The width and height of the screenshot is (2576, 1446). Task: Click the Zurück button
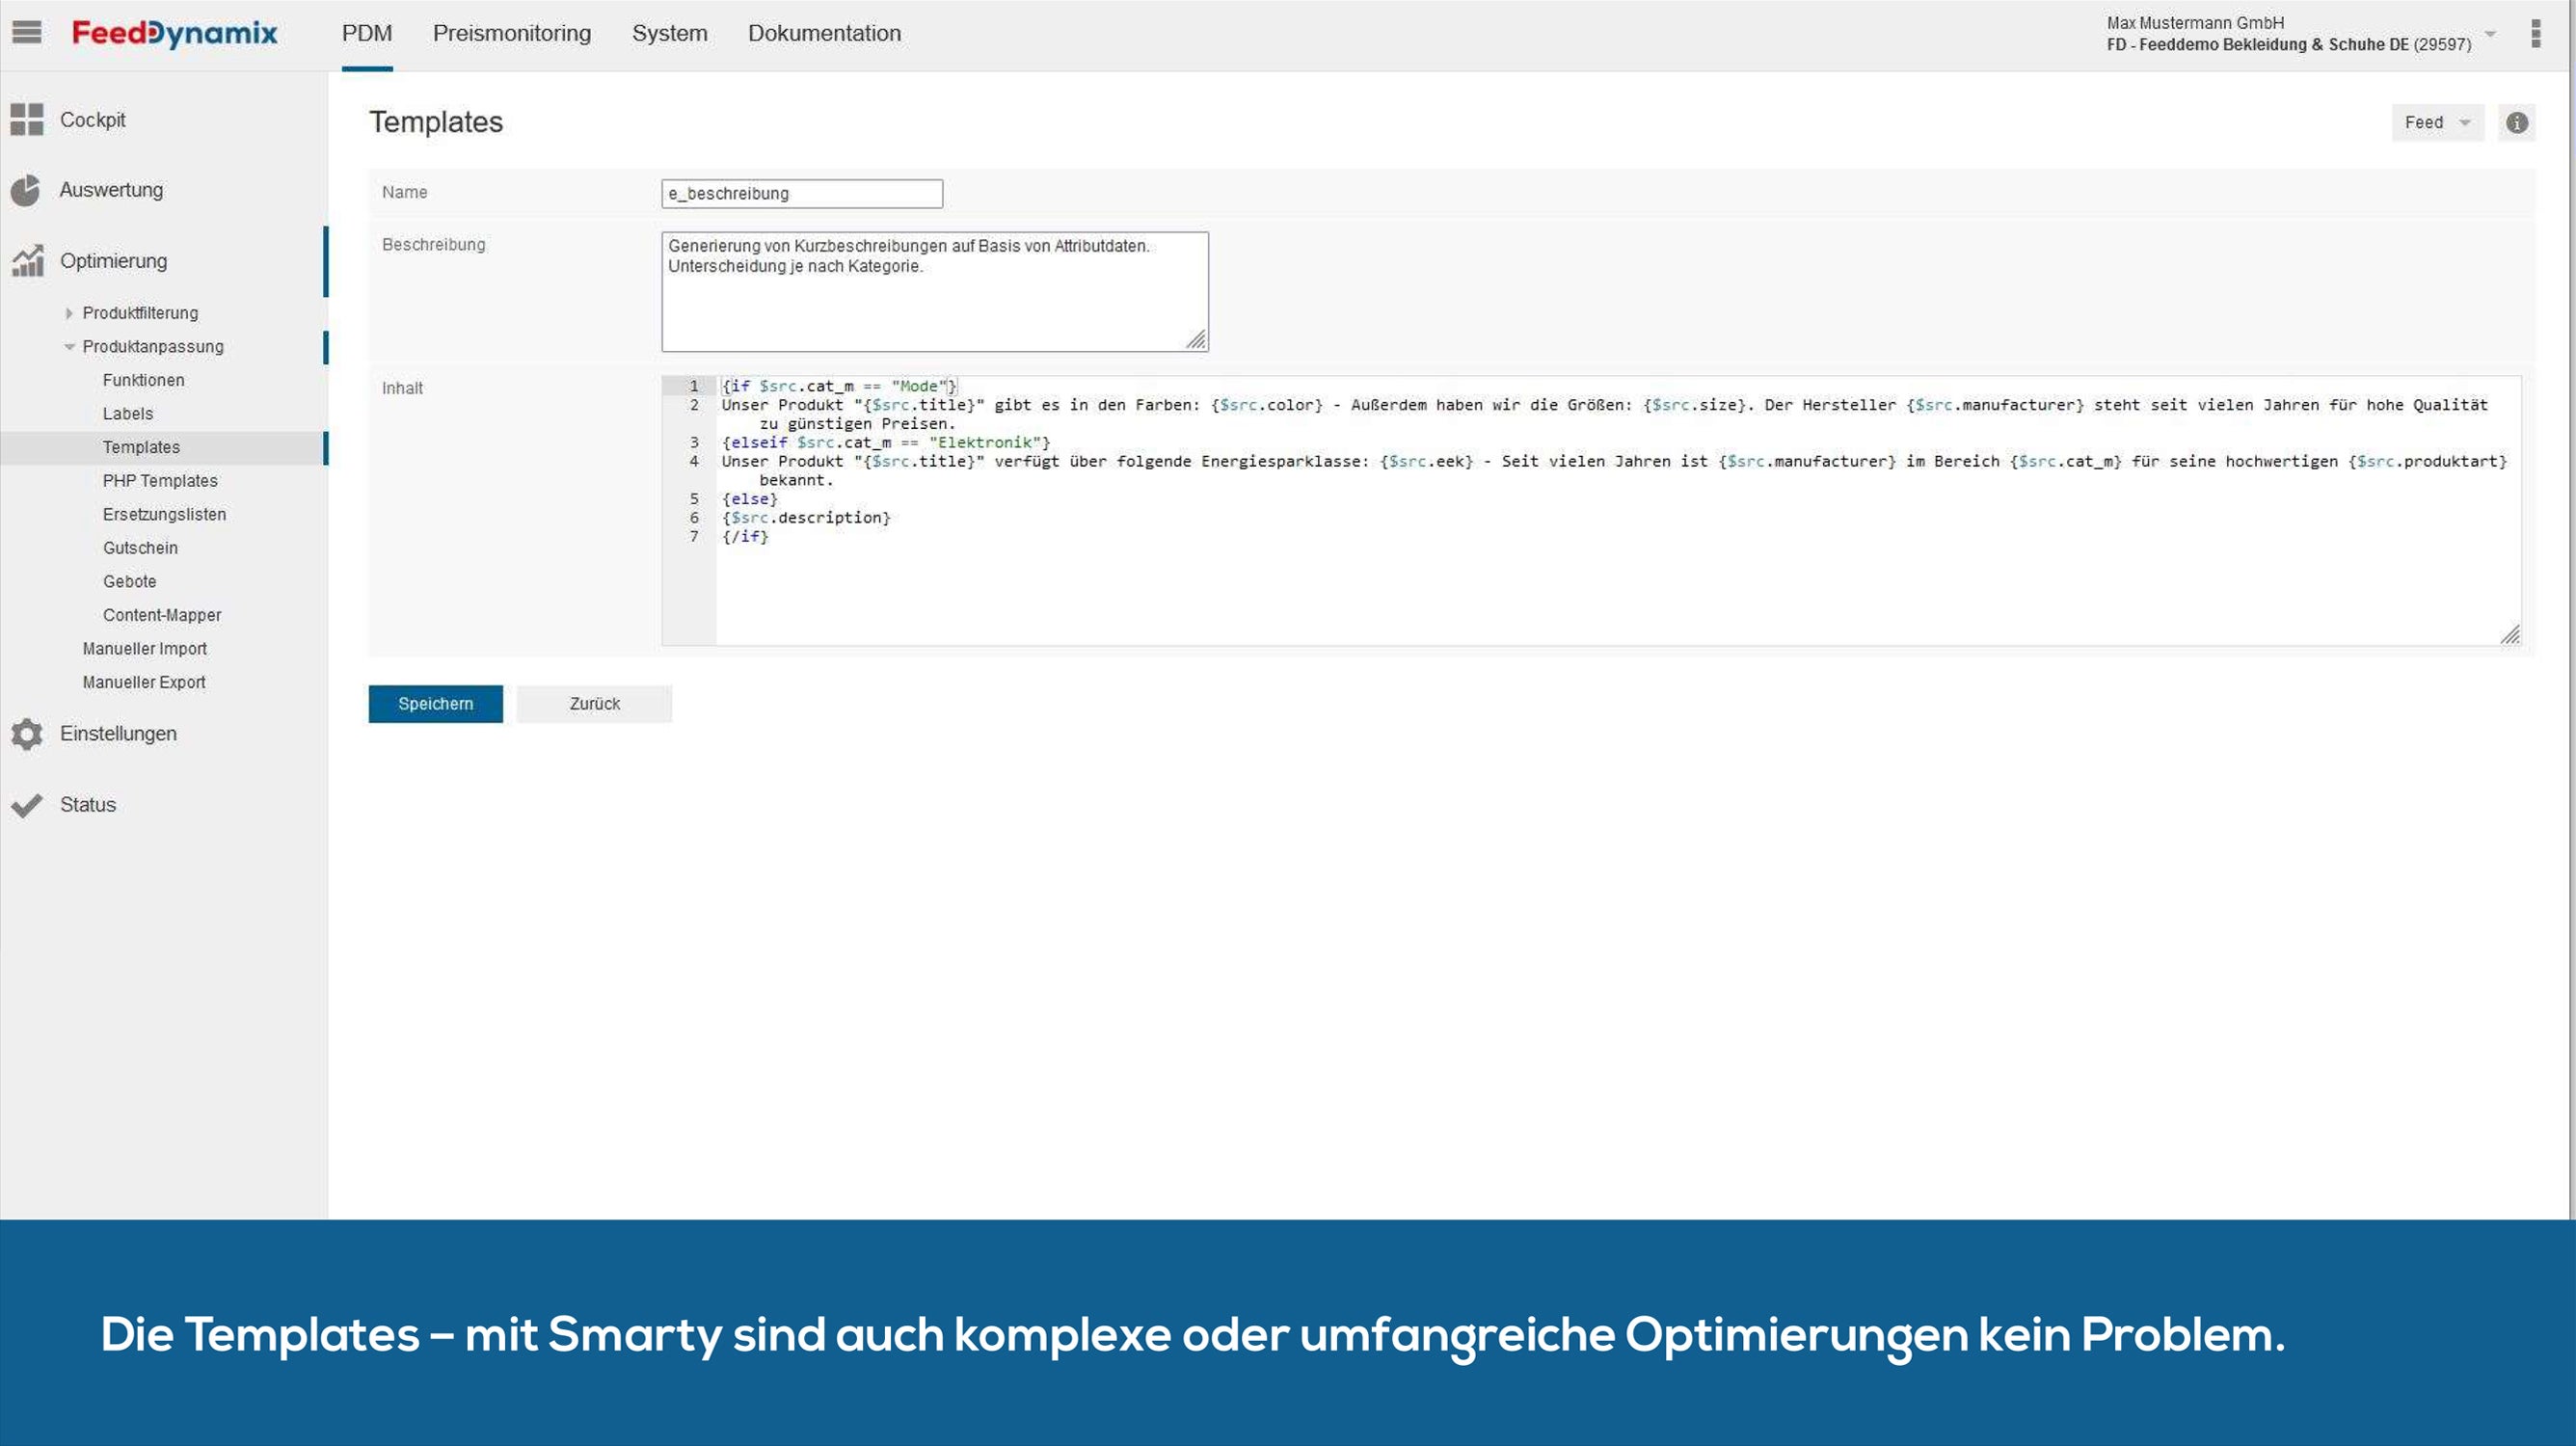[594, 704]
